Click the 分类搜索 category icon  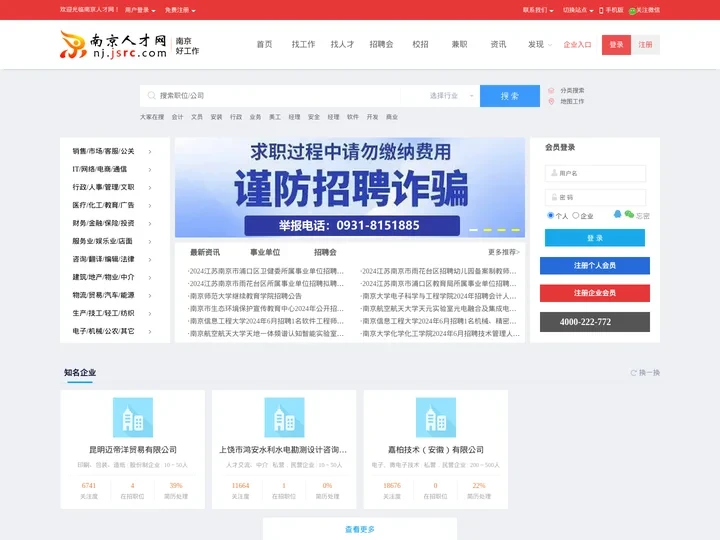551,90
